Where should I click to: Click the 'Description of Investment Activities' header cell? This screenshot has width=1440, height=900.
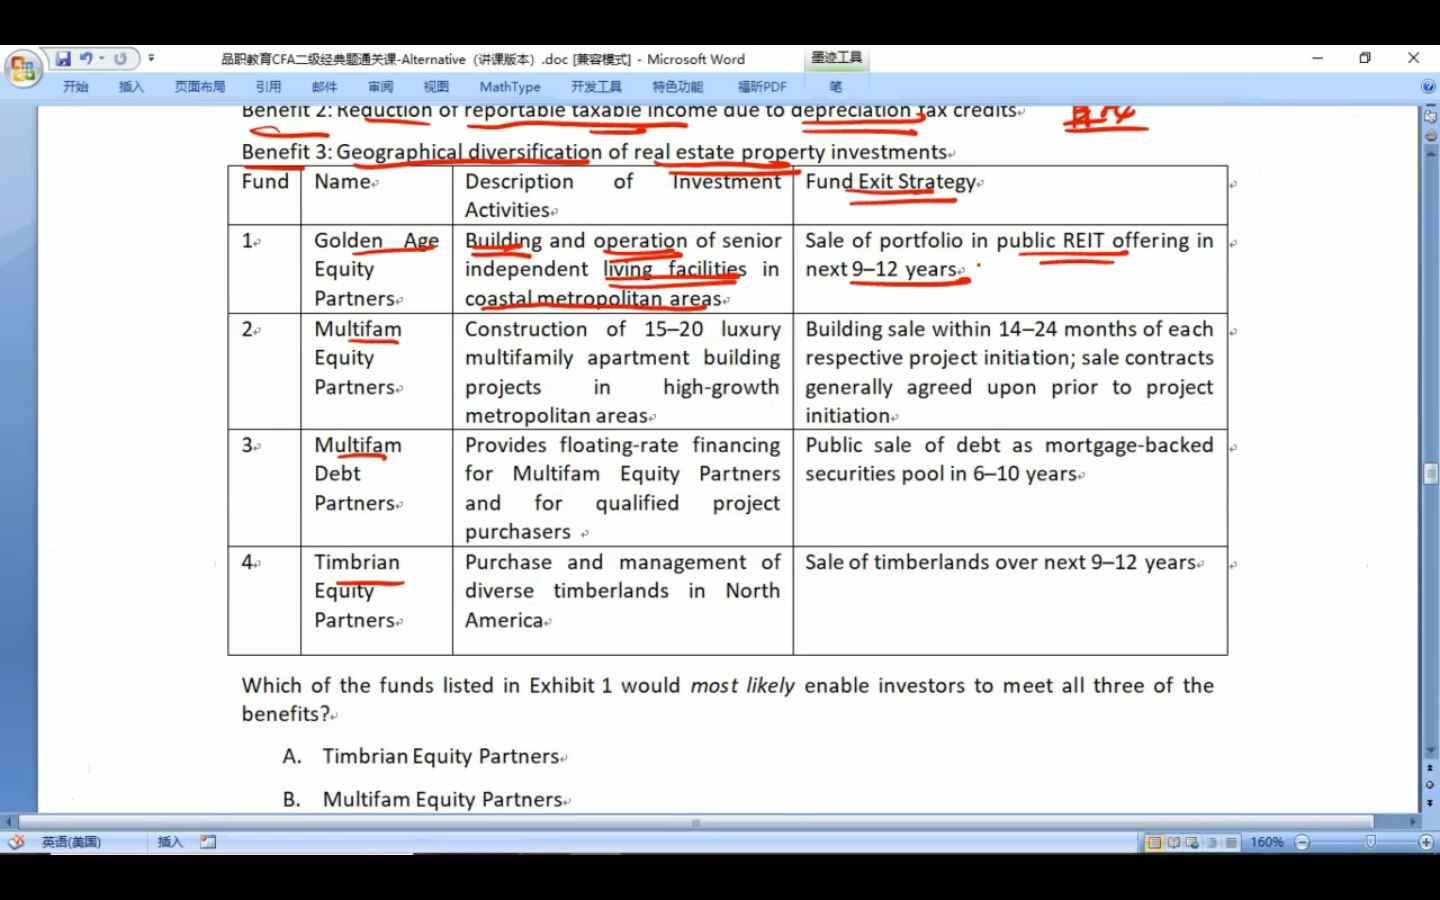pos(623,195)
